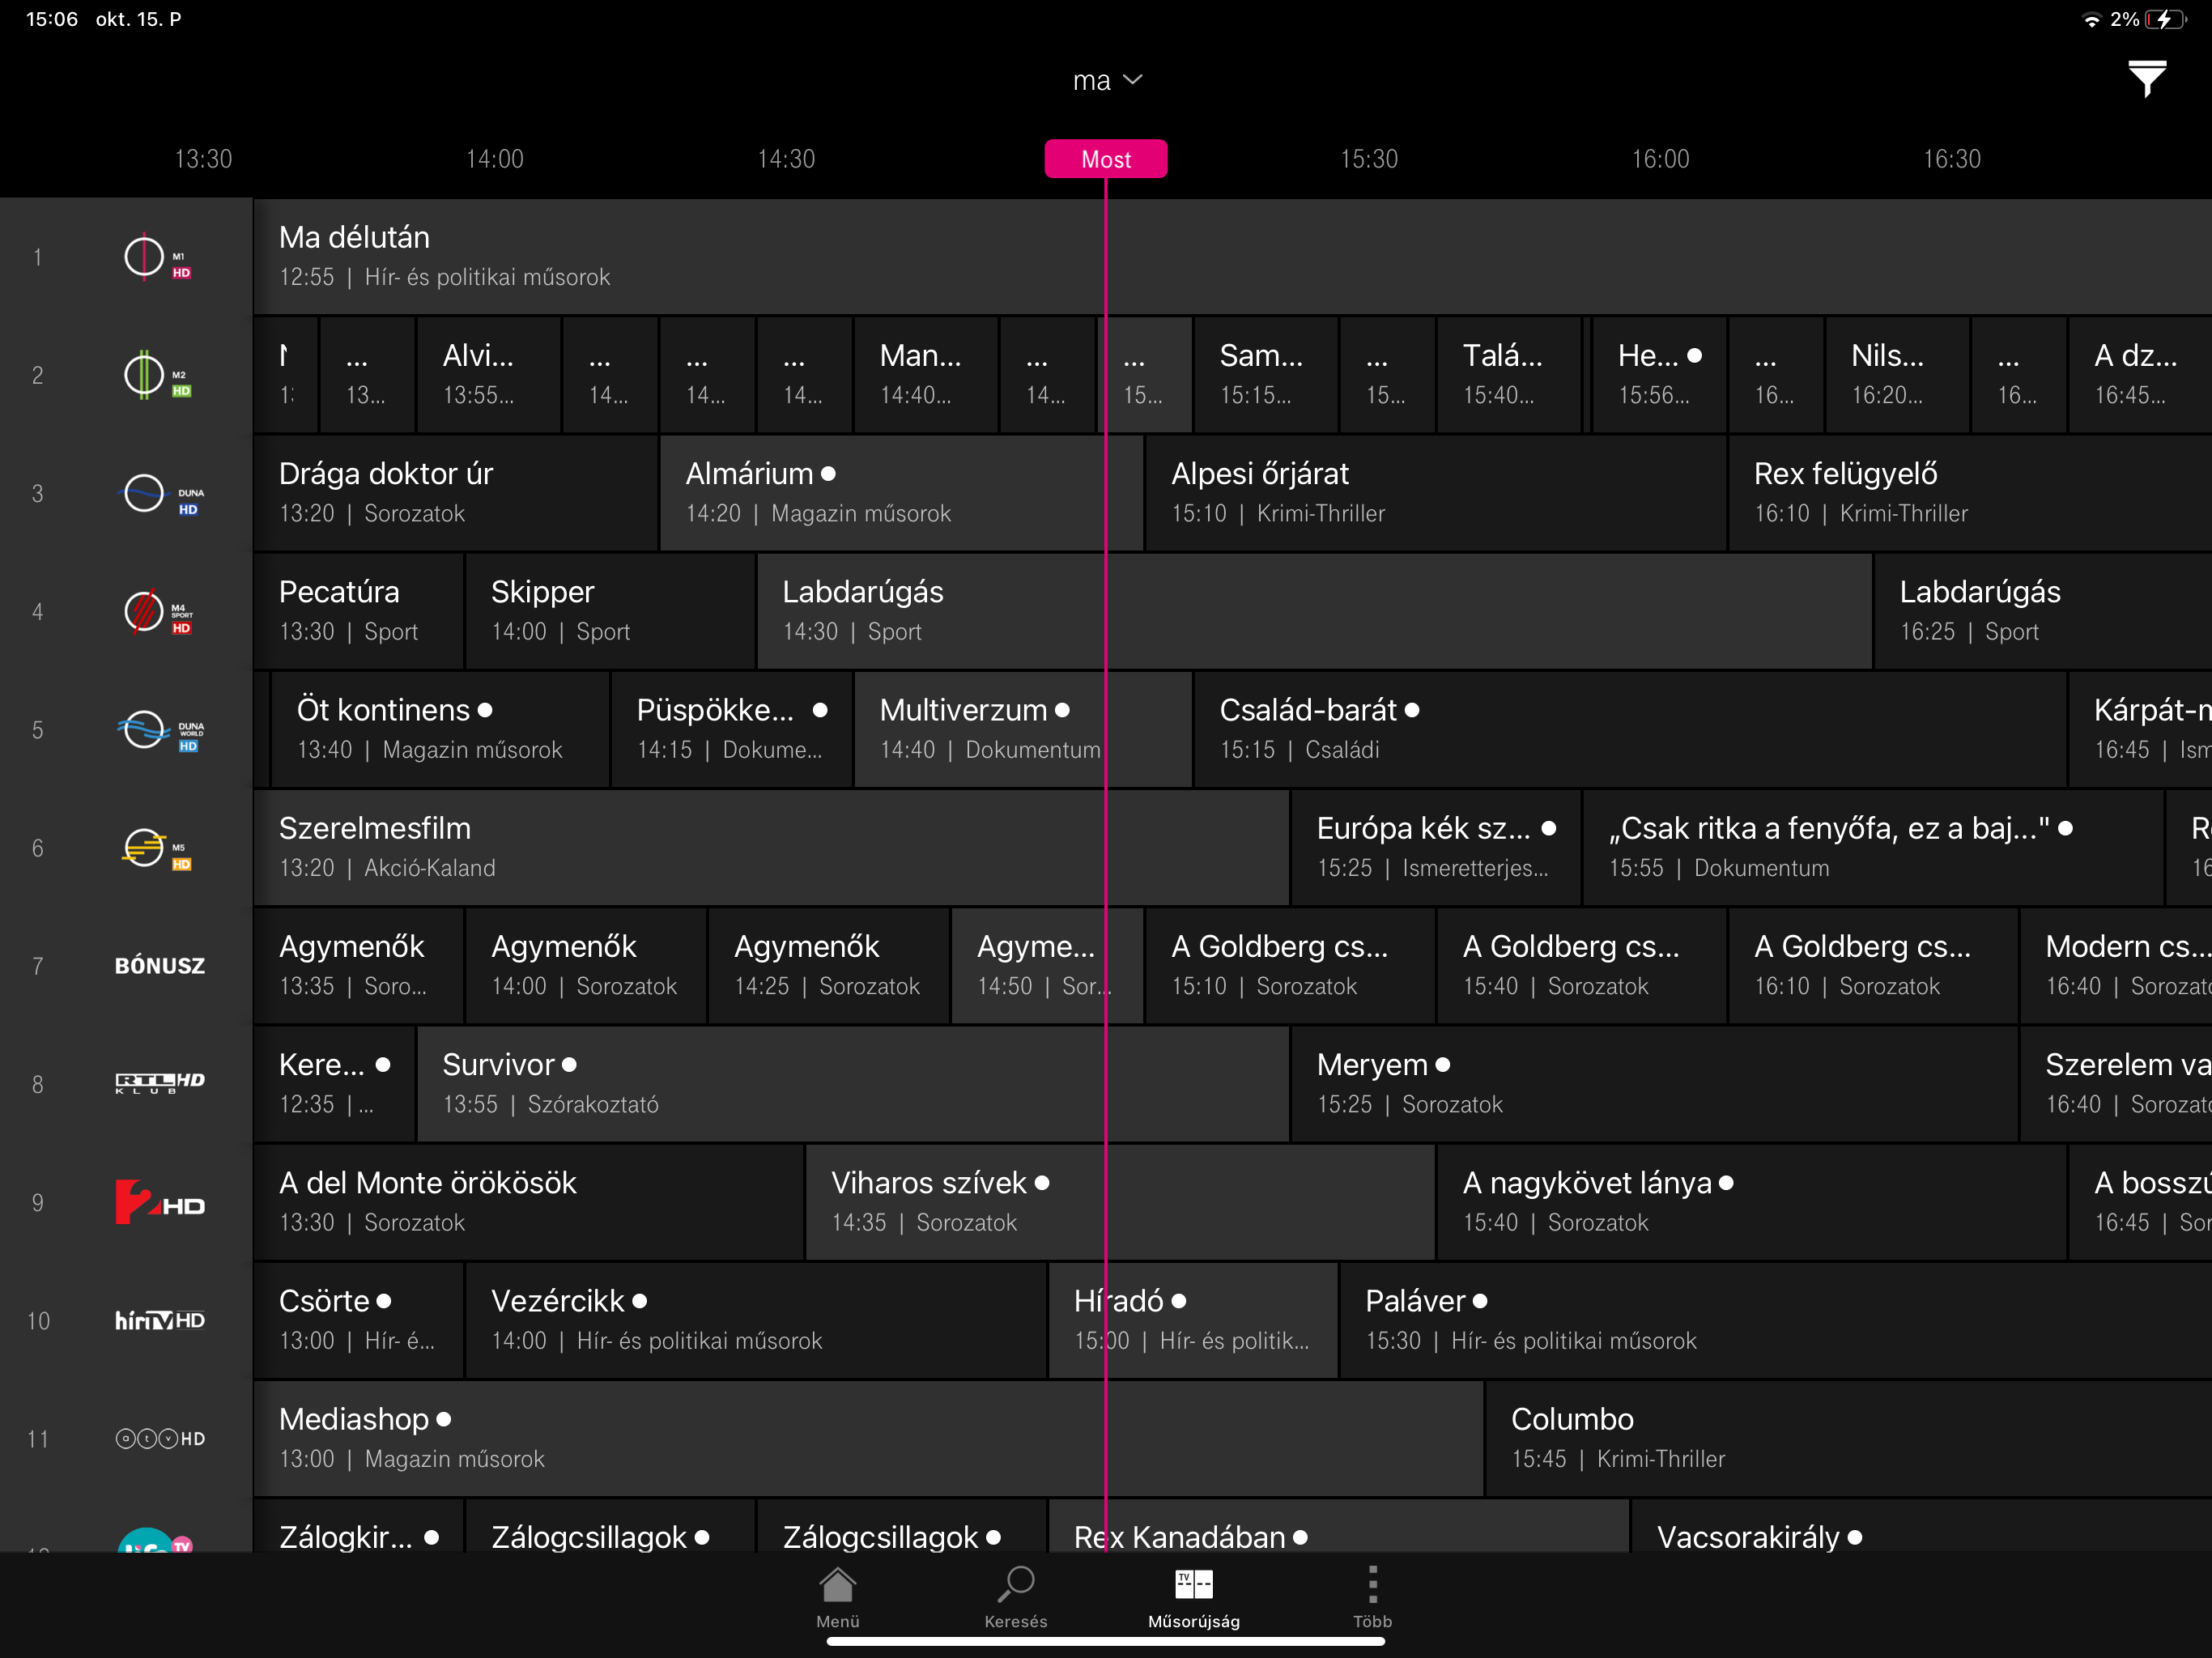Viewport: 2212px width, 1658px height.
Task: Select the HírTV HD channel logo
Action: tap(160, 1321)
